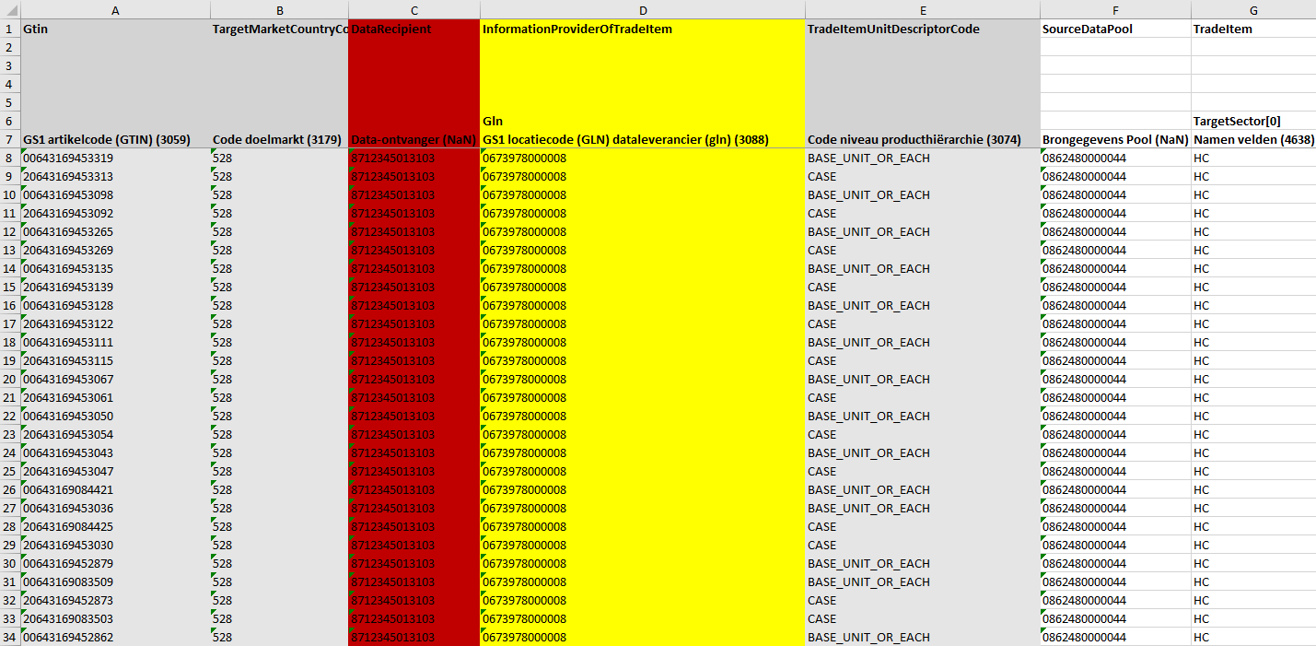Image resolution: width=1316 pixels, height=646 pixels.
Task: Select the yellow InformationProviderOfTradeItem header cell
Action: point(642,29)
